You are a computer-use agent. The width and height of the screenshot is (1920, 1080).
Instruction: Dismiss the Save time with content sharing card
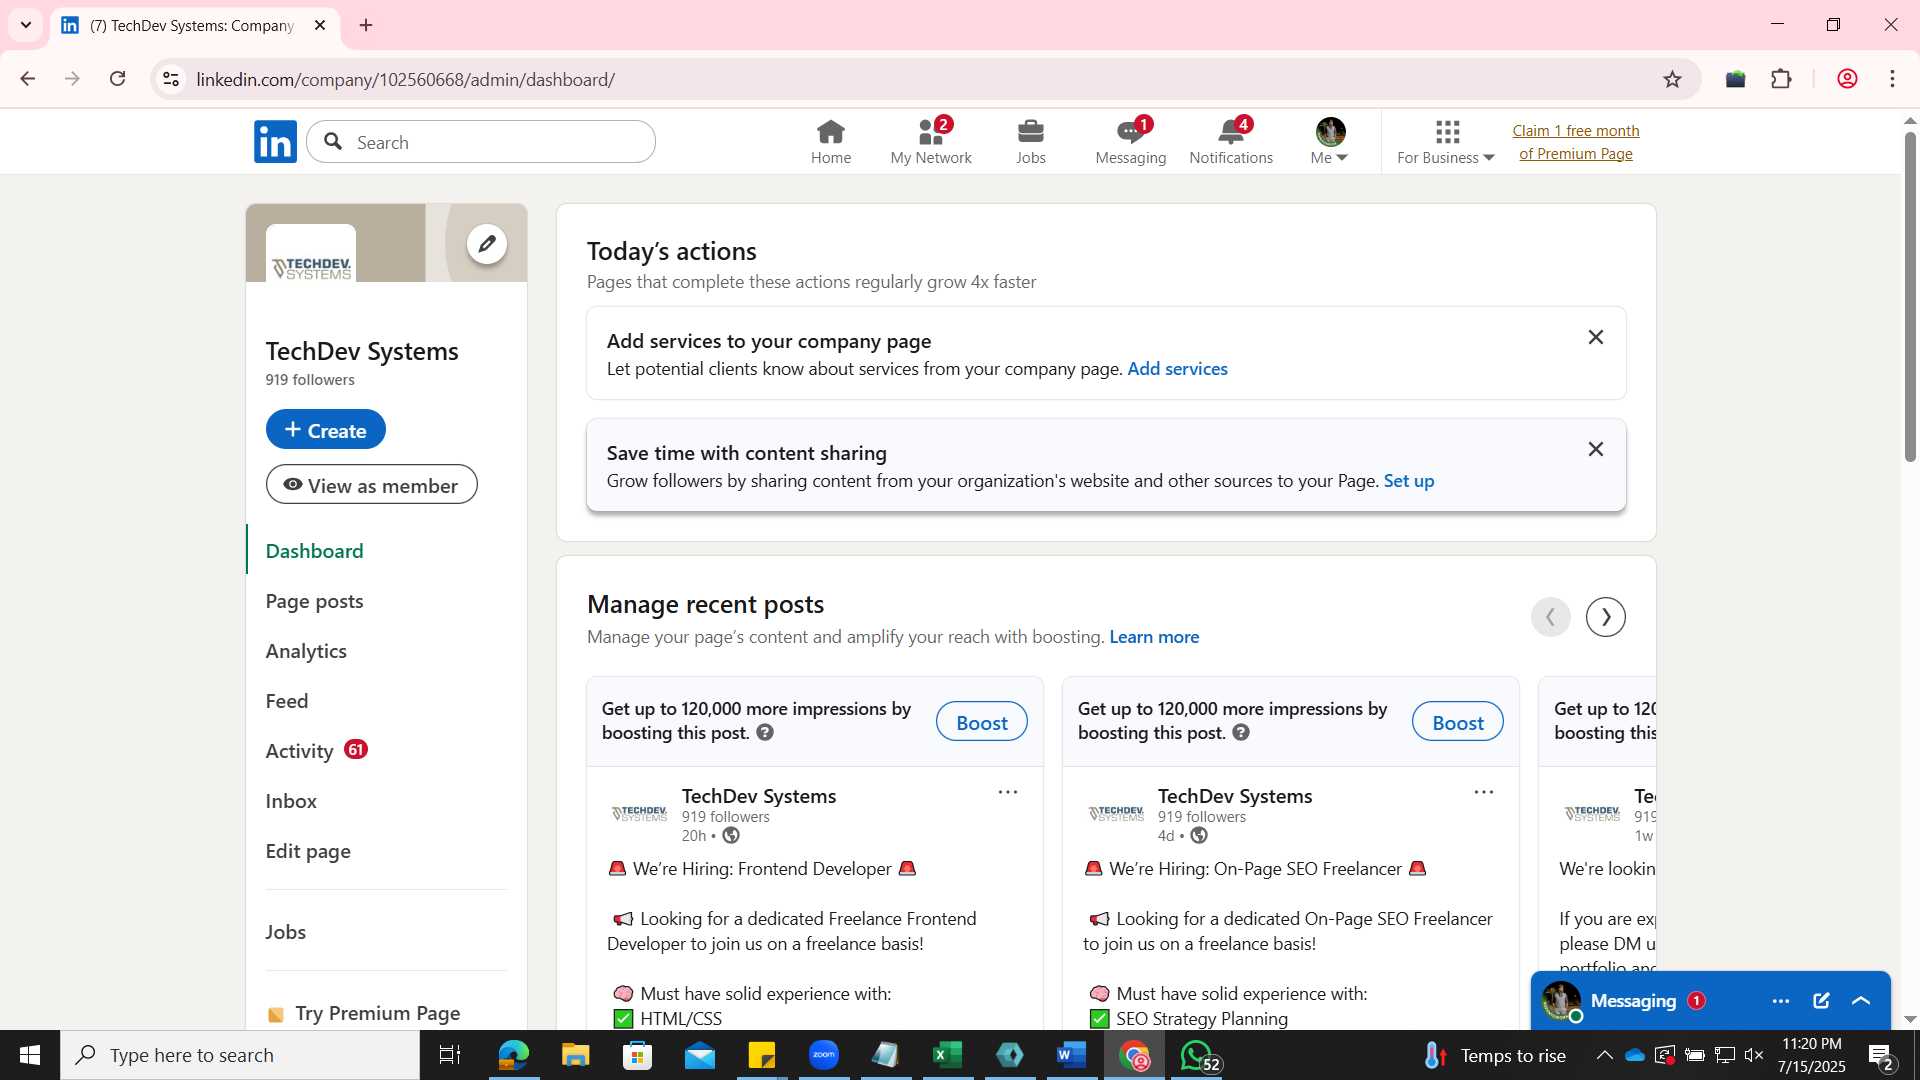(x=1596, y=450)
